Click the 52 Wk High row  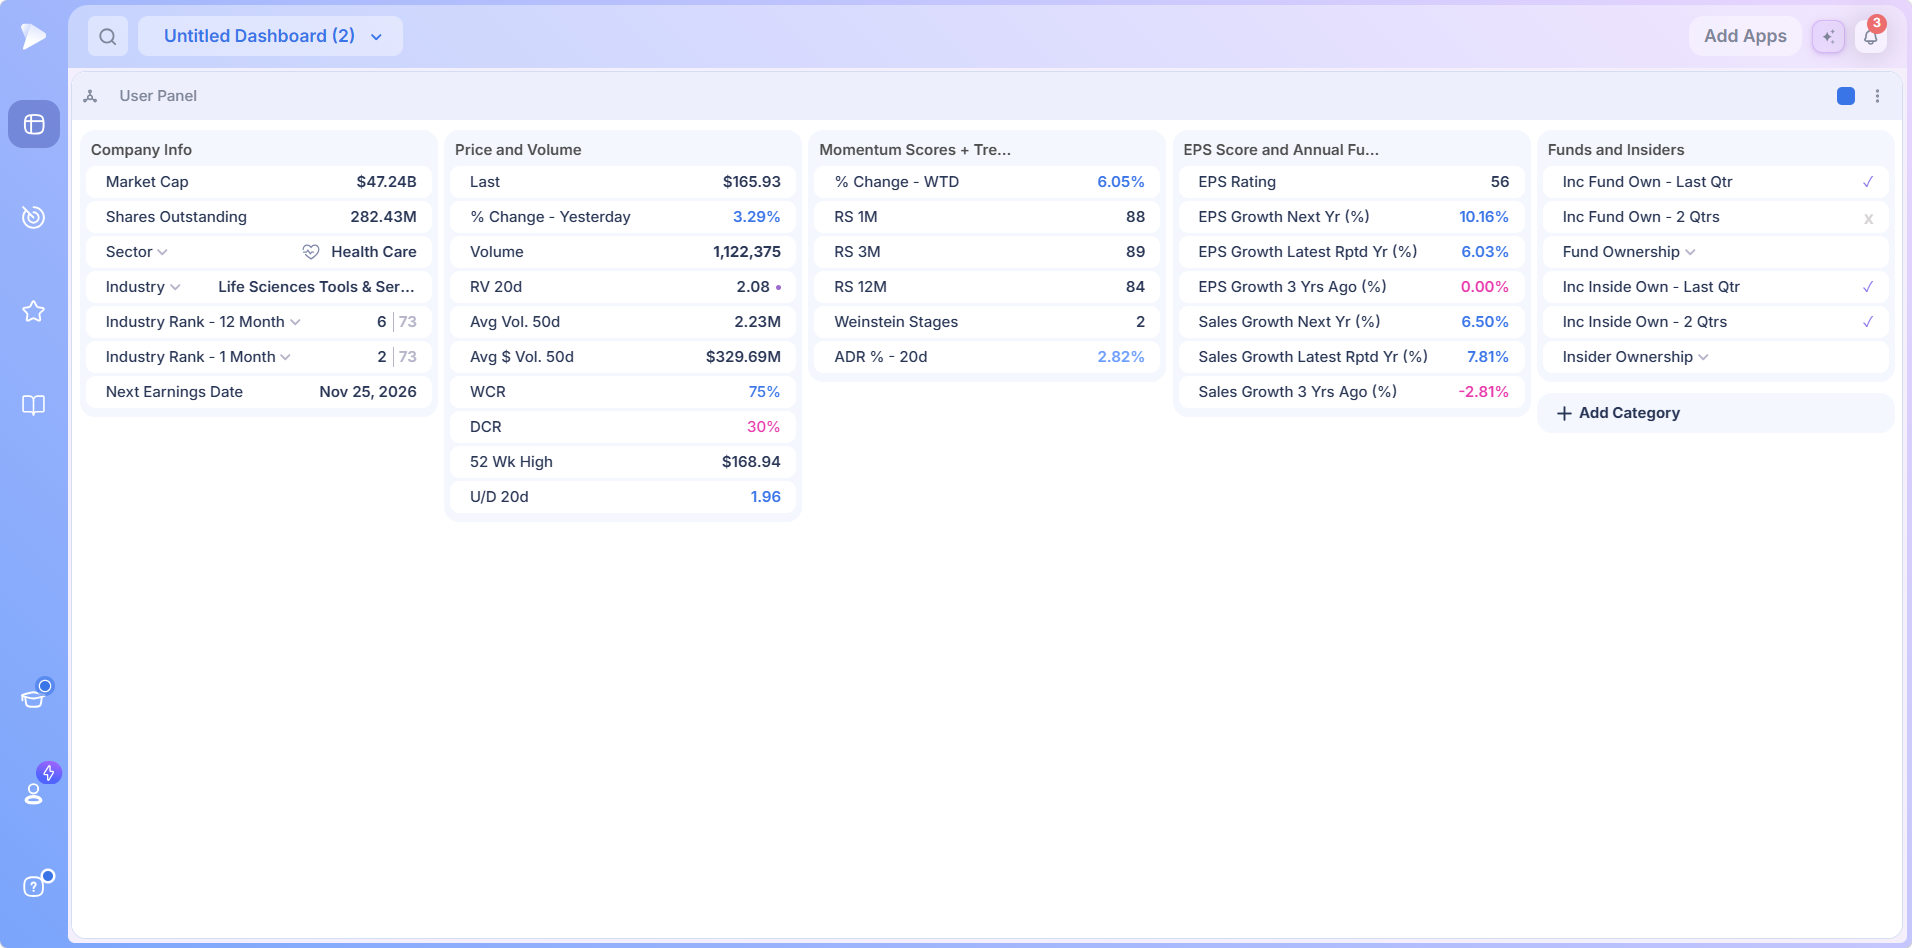click(623, 462)
